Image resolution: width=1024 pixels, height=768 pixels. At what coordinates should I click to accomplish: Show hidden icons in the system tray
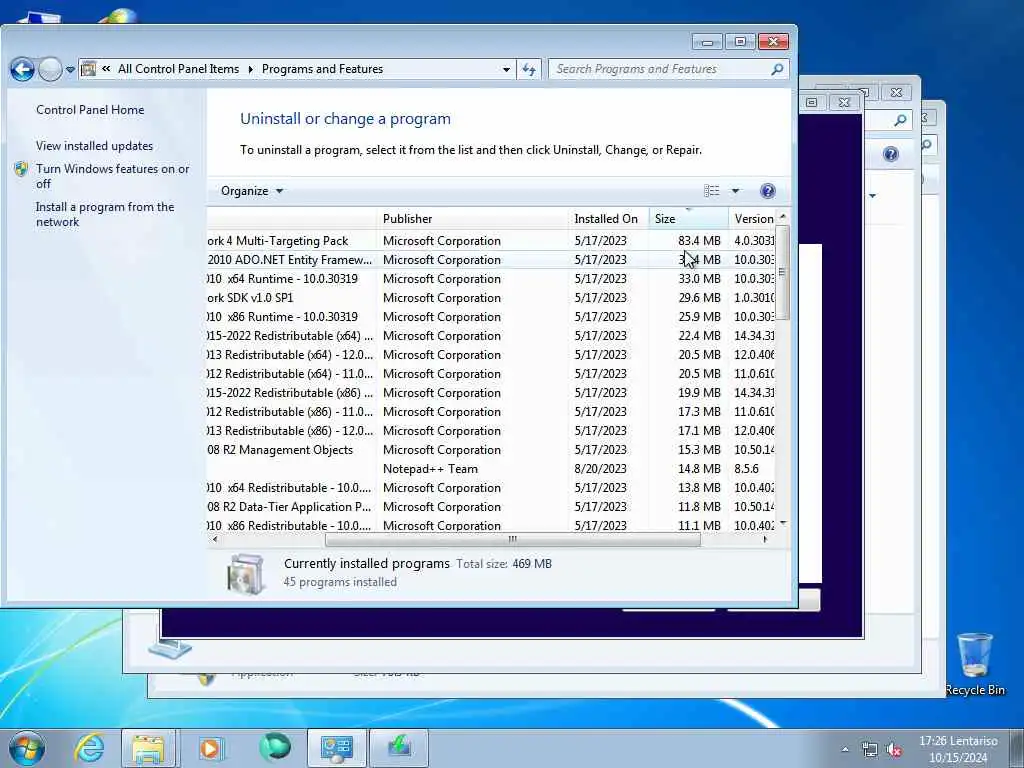[x=845, y=749]
